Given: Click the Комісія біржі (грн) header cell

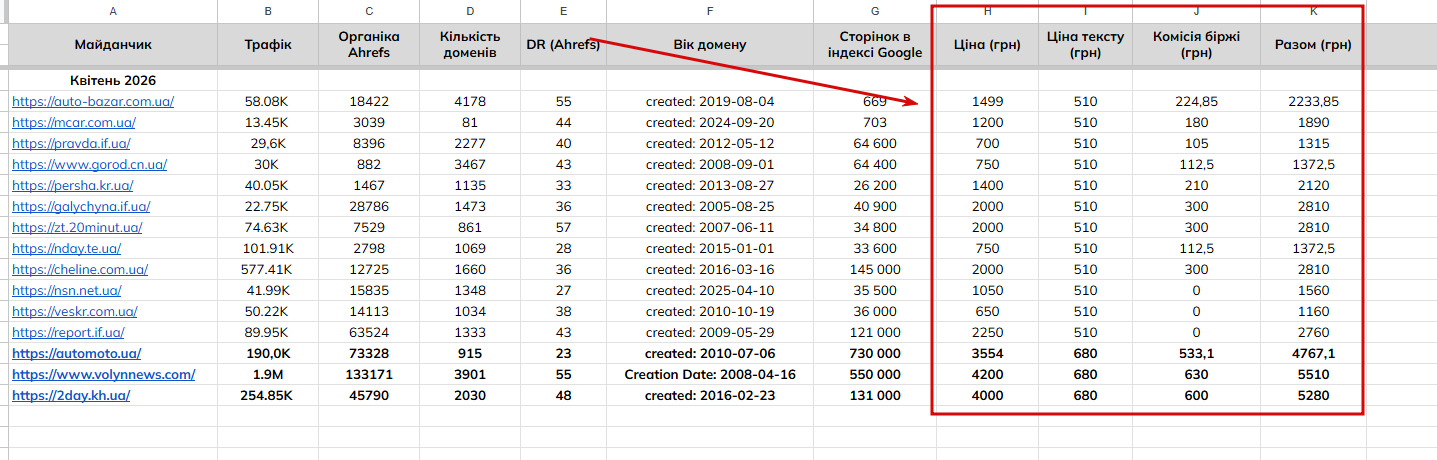Looking at the screenshot, I should (x=1196, y=45).
